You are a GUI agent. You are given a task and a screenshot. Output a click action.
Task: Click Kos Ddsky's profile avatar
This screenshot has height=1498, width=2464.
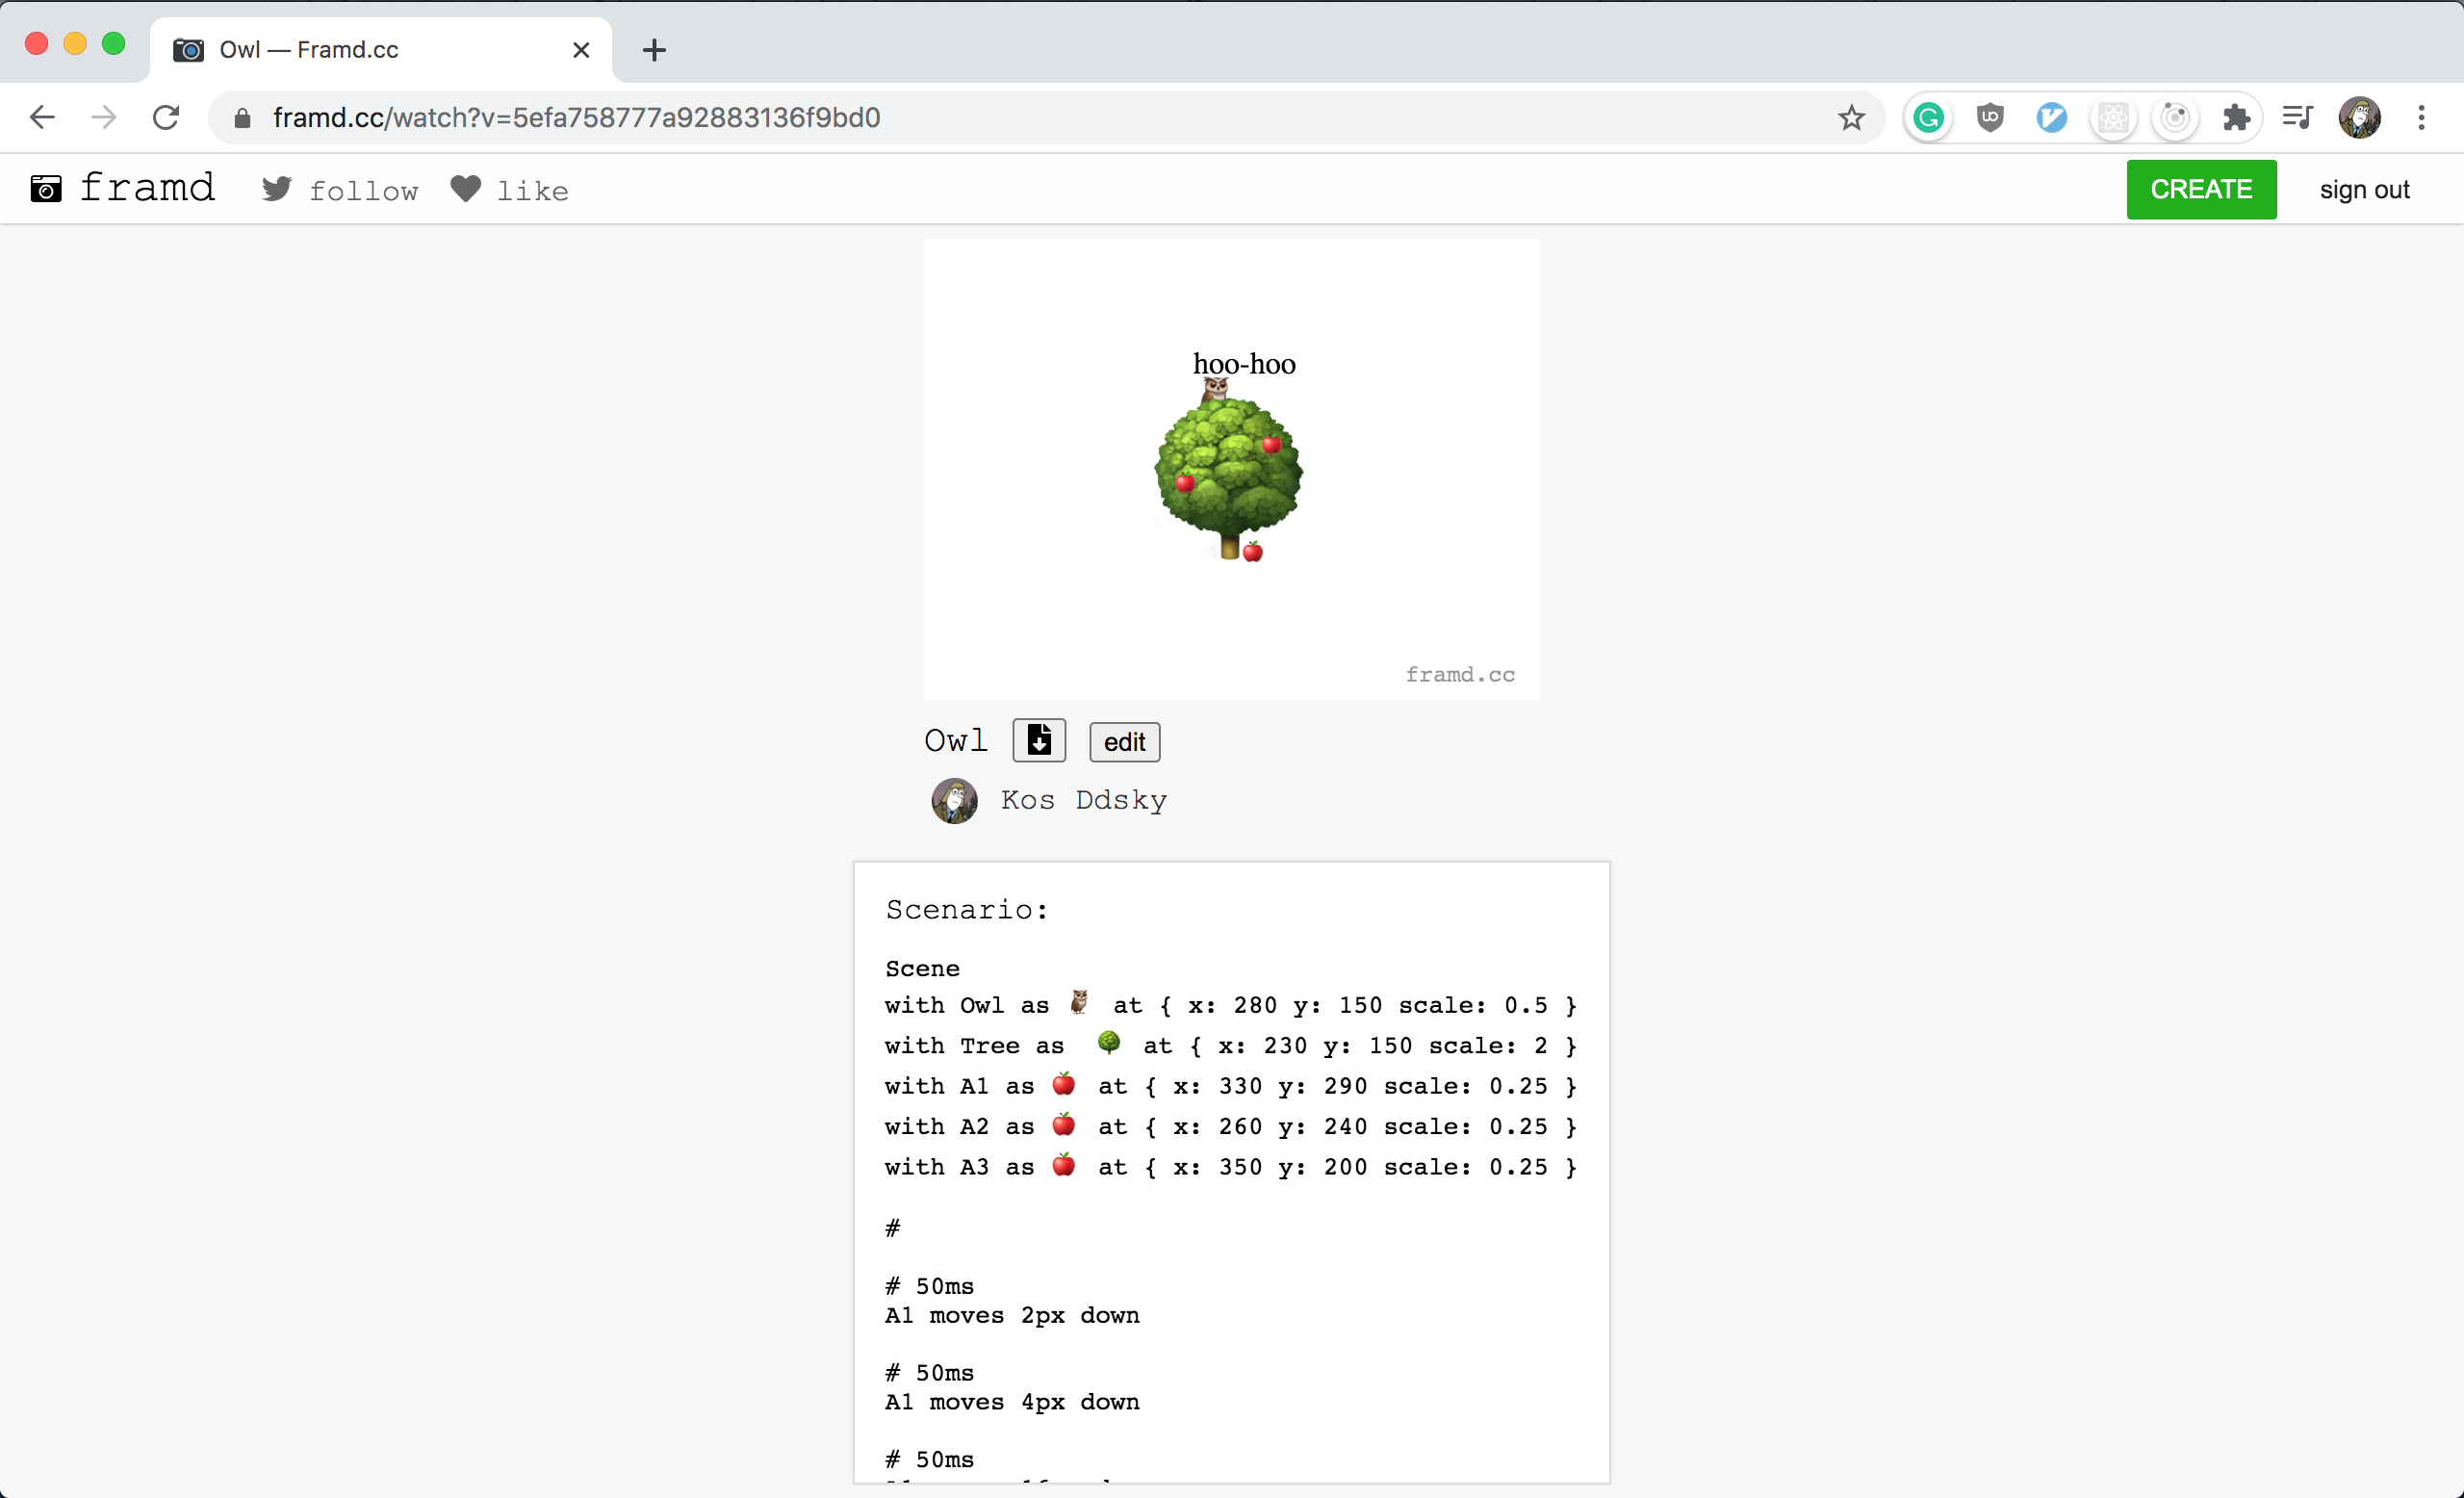953,800
